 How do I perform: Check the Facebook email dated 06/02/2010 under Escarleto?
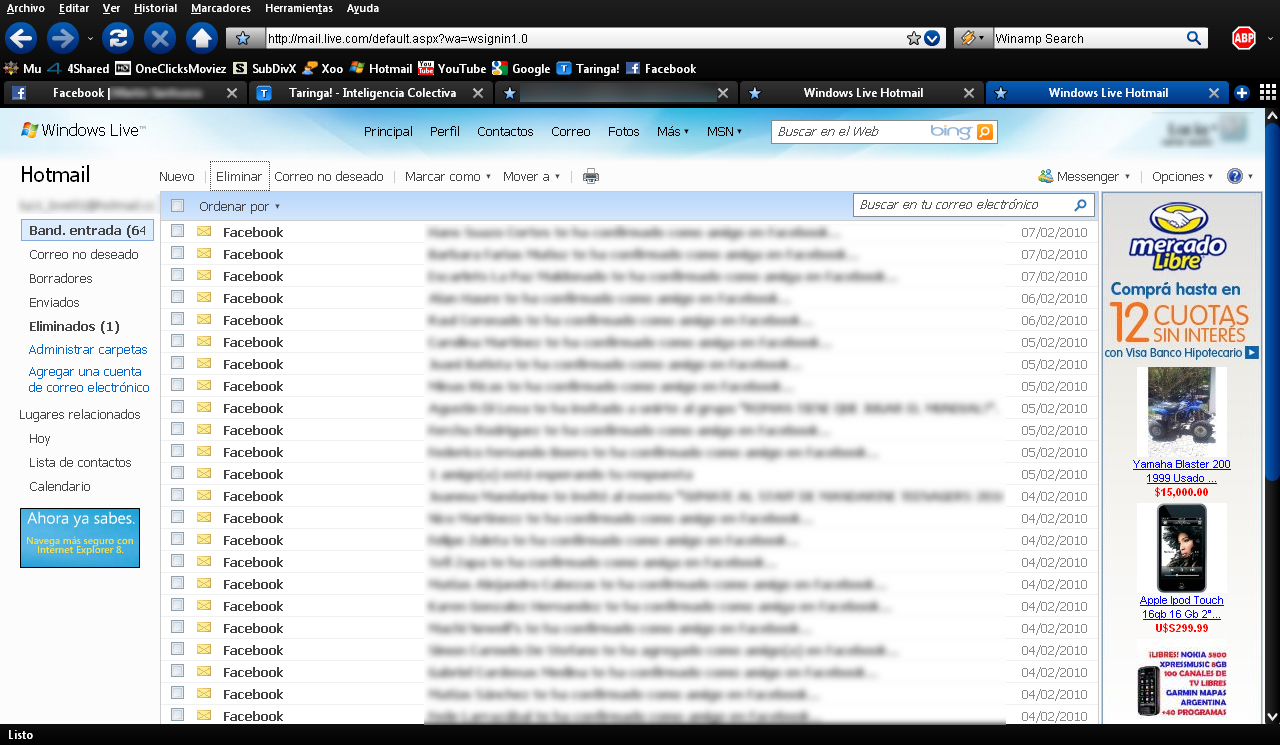(x=177, y=297)
